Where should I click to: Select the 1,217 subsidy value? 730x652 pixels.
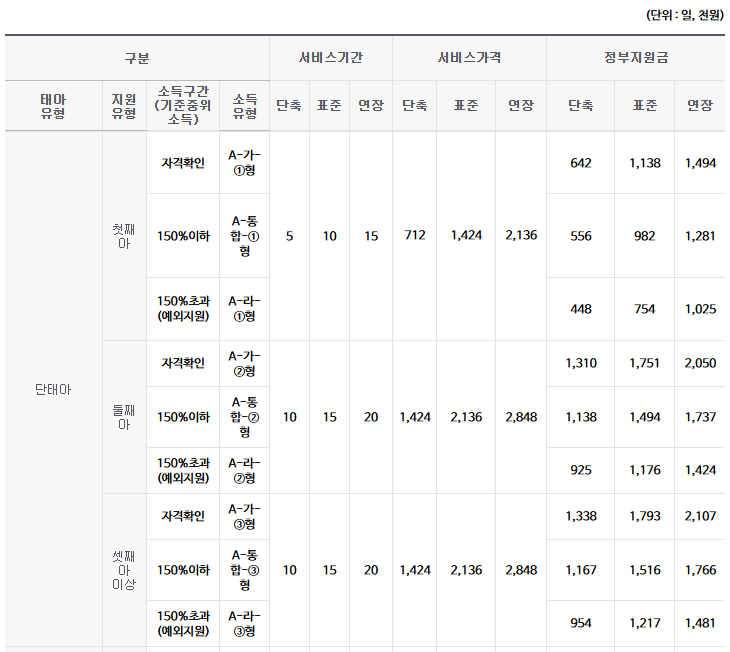(644, 624)
